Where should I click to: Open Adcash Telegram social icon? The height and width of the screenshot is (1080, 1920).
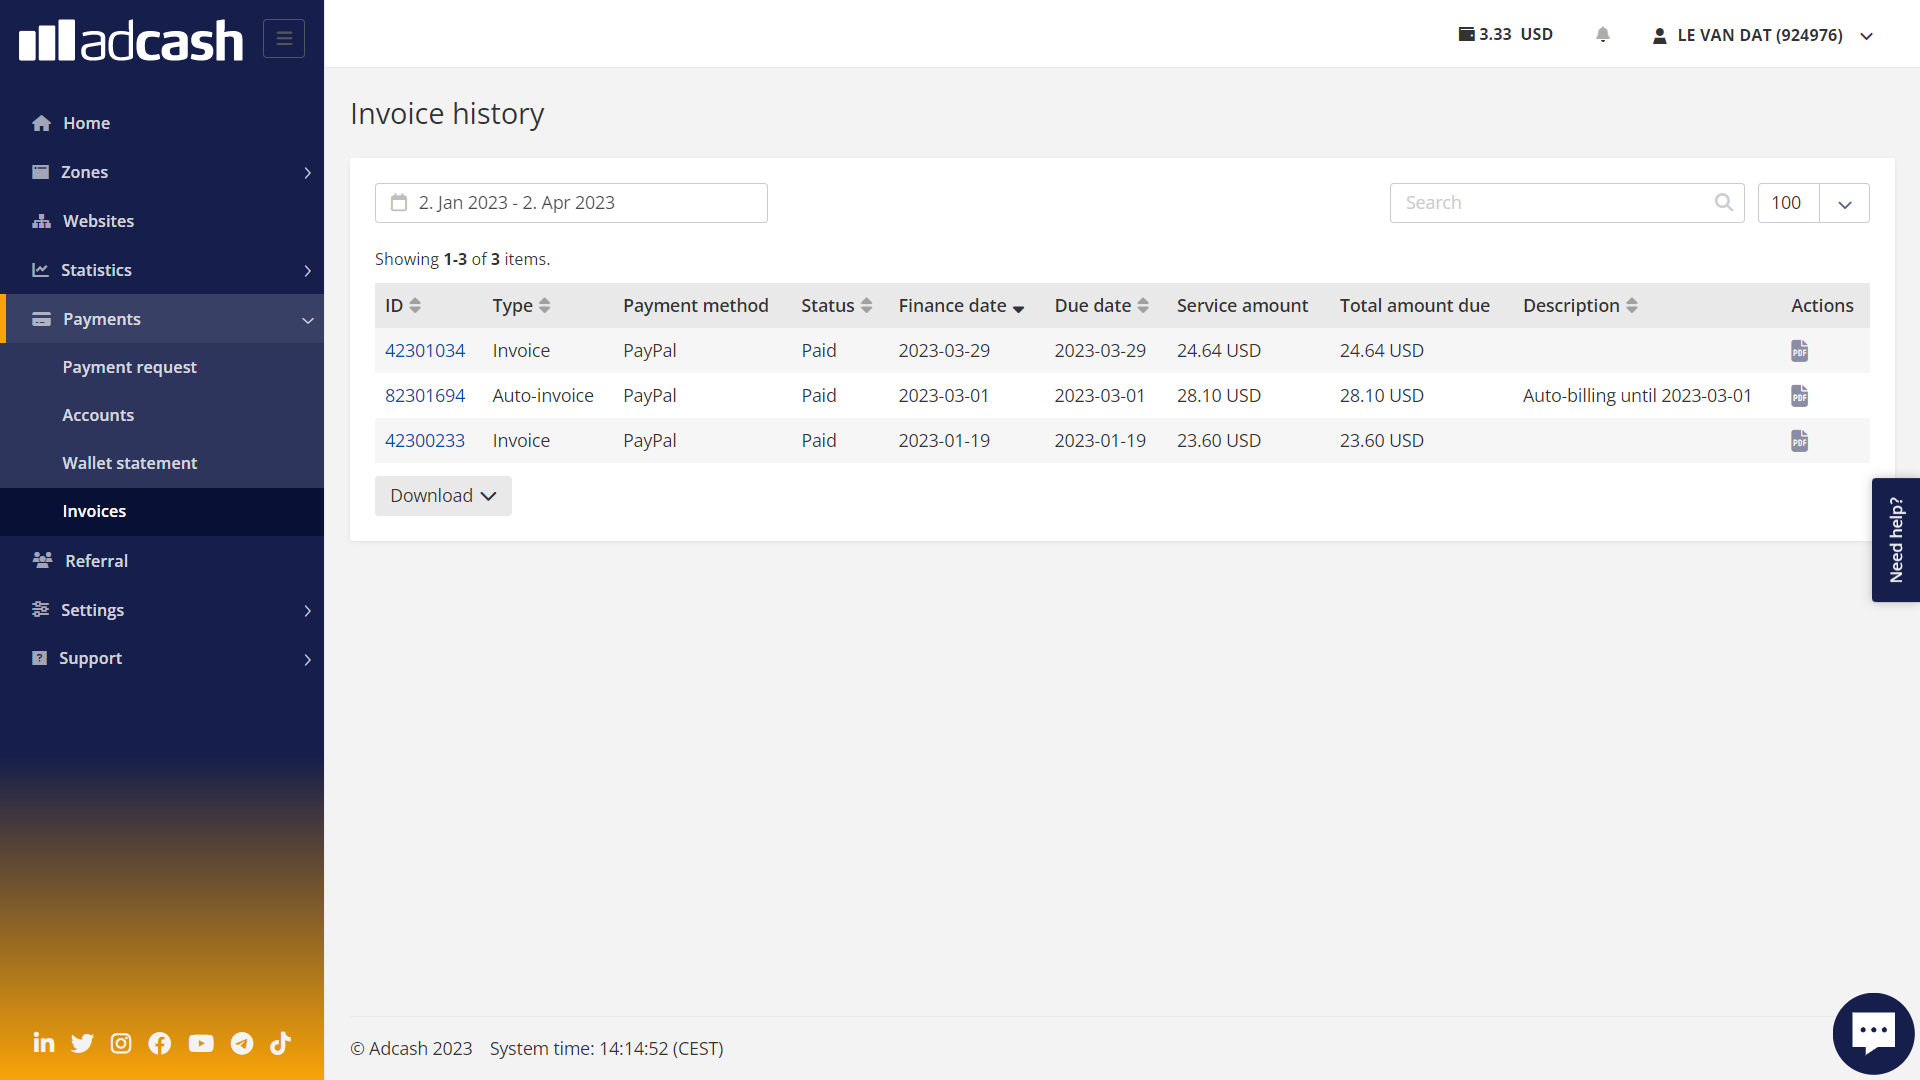pyautogui.click(x=242, y=1043)
